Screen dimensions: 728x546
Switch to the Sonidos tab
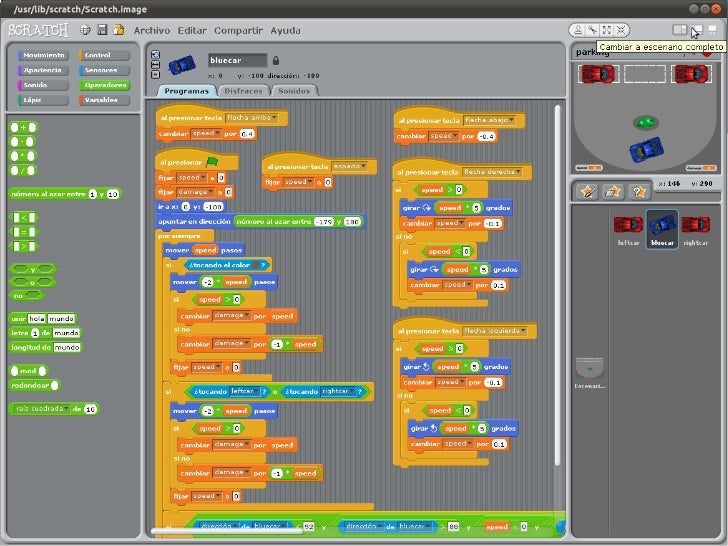point(294,91)
